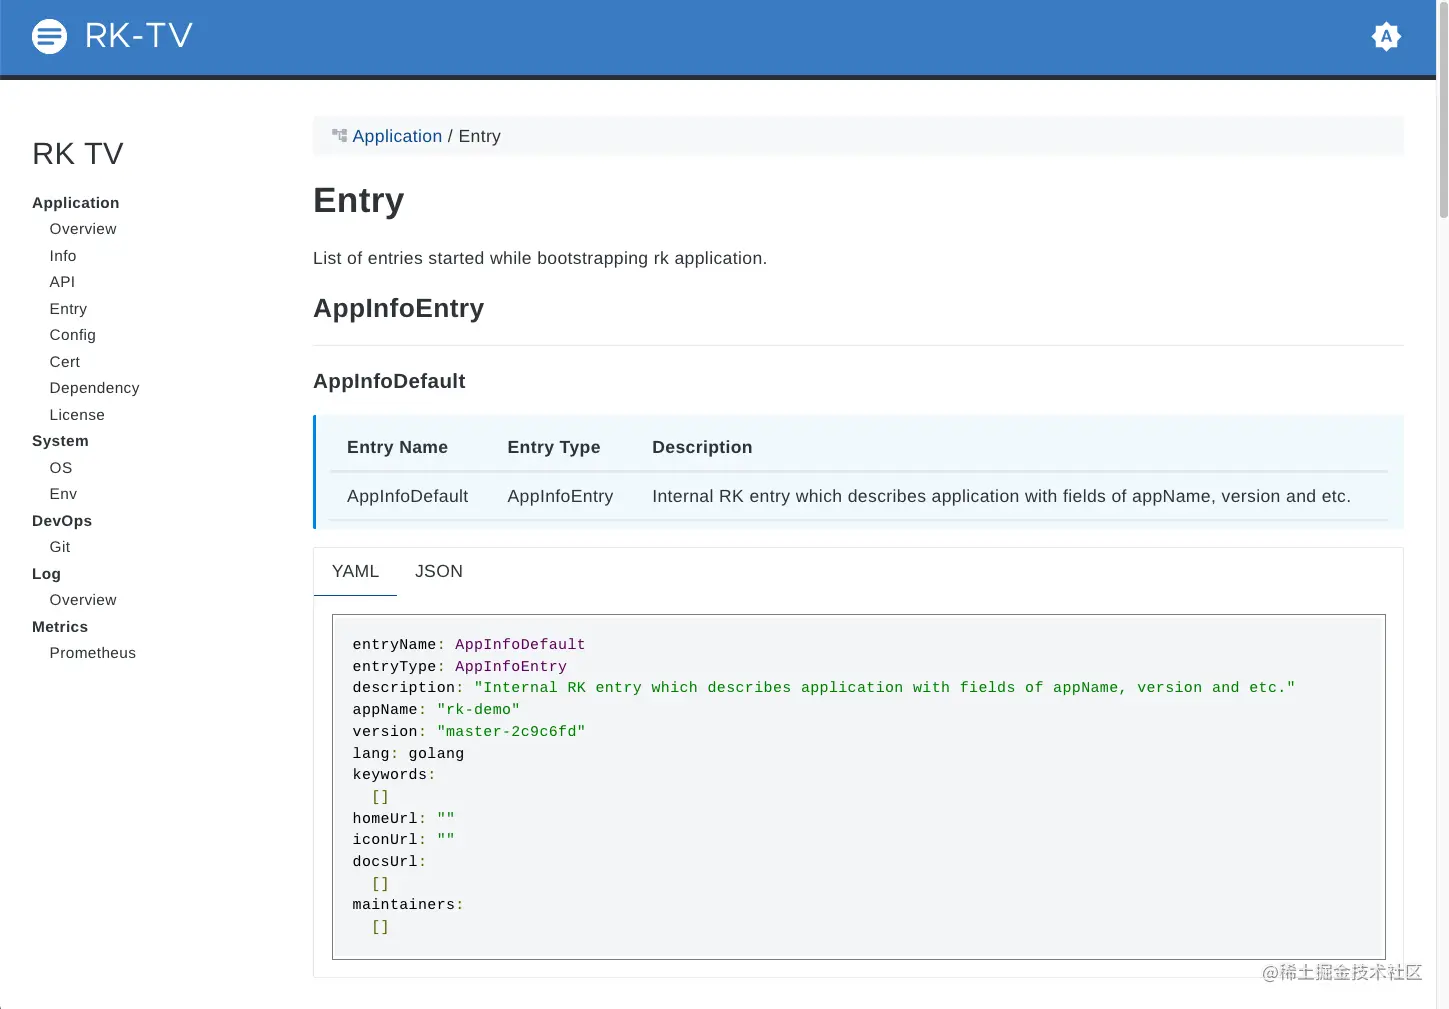Viewport: 1449px width, 1009px height.
Task: Open Overview under Application in sidebar
Action: point(83,229)
